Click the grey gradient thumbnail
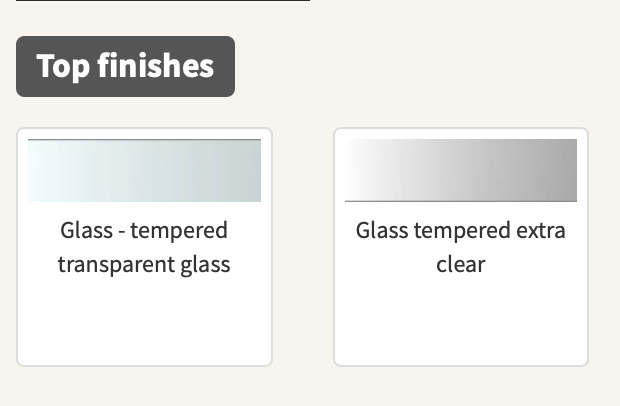 click(460, 171)
